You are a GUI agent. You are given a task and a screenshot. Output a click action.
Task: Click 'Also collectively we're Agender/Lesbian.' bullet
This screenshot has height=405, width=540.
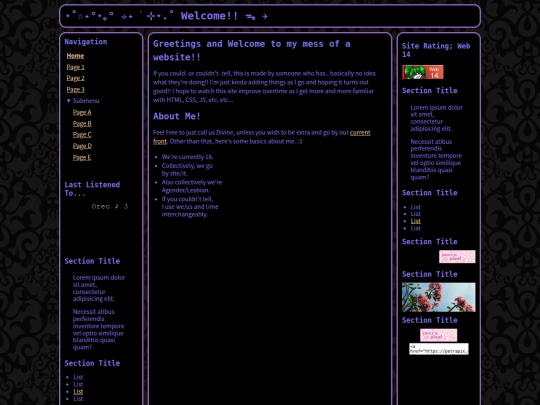point(192,186)
